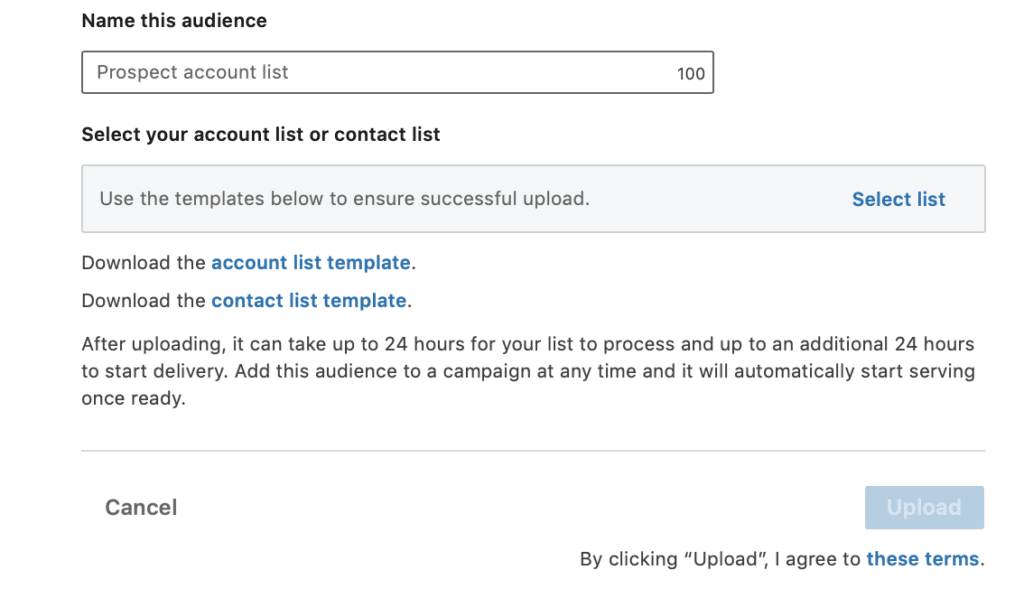Click "Select your account list or contact list" heading
This screenshot has width=1024, height=598.
(260, 134)
